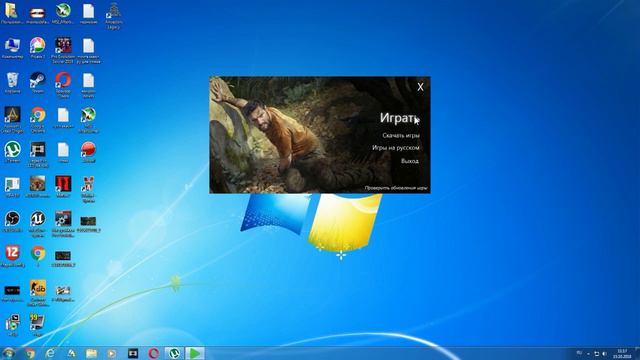Open the clock and date in the taskbar
Screen dimensions: 640x360
tap(622, 353)
